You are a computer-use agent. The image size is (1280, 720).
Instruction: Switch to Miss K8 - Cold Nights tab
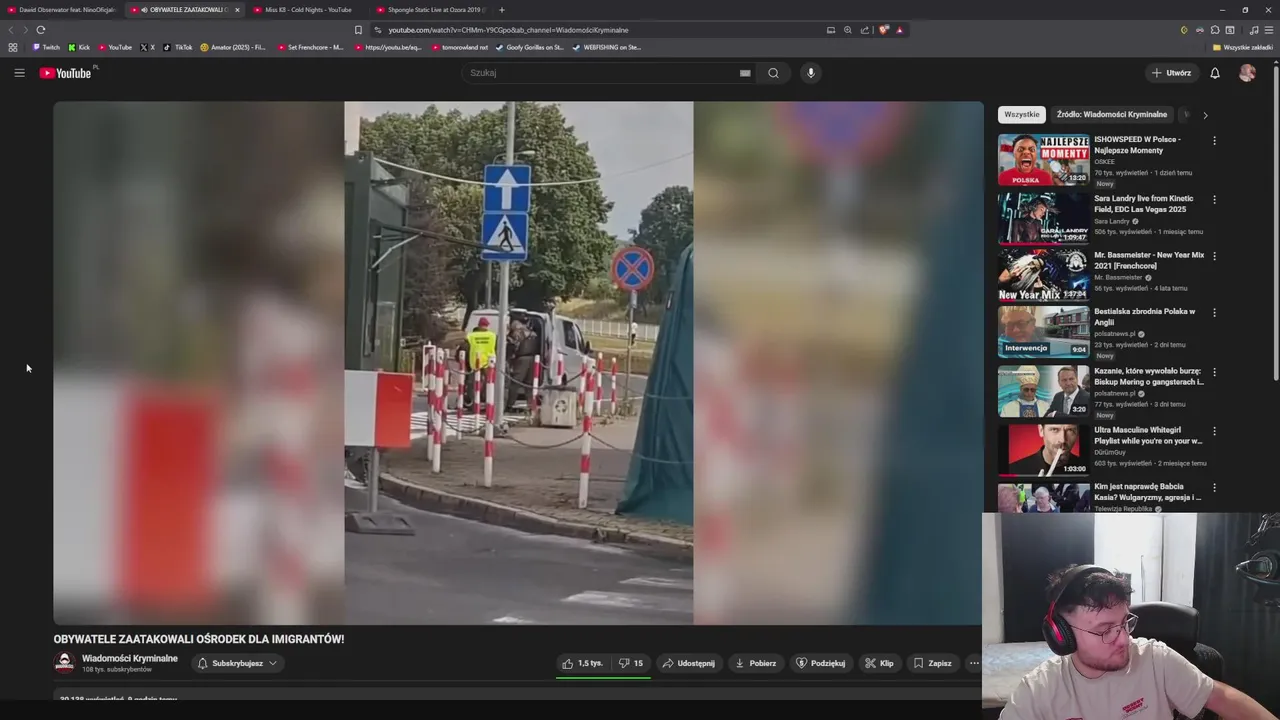pos(308,10)
